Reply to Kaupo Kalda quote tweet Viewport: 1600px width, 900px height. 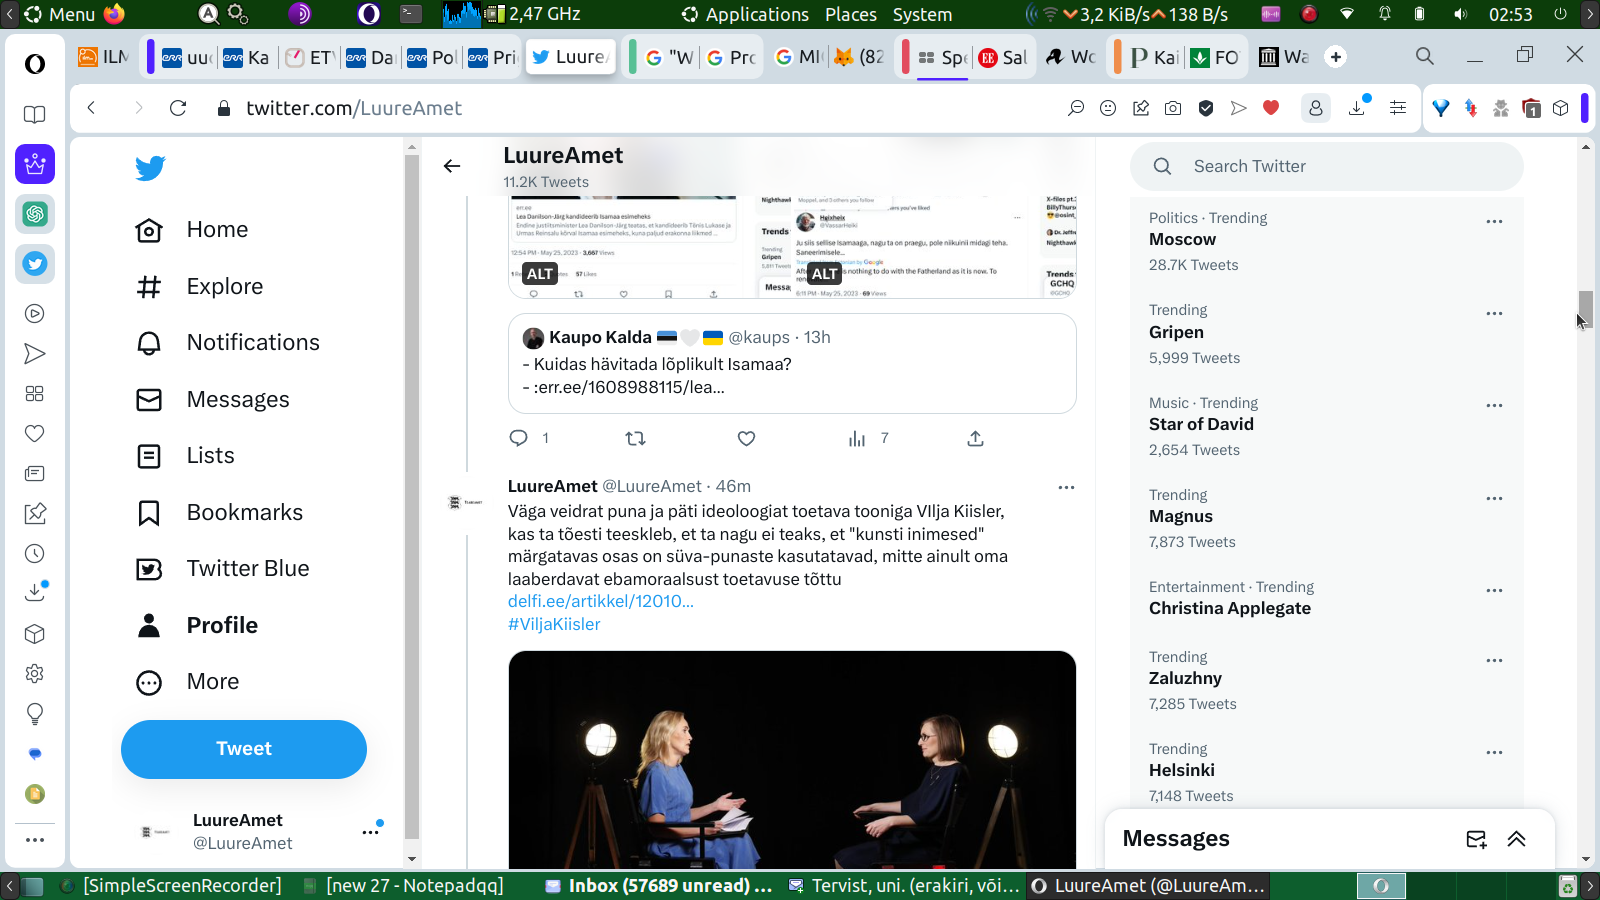click(x=518, y=438)
